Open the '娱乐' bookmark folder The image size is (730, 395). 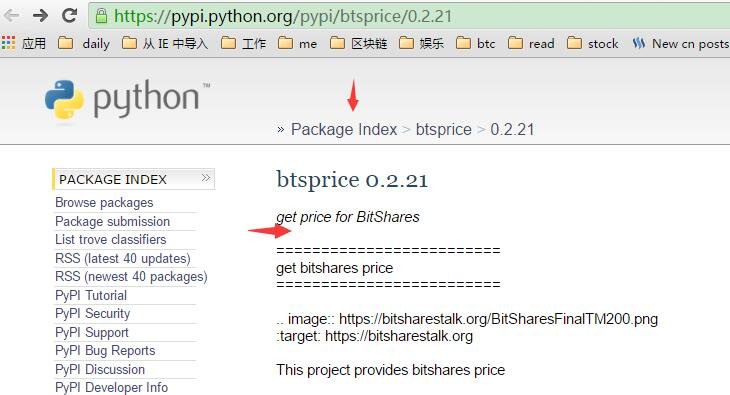pyautogui.click(x=421, y=43)
